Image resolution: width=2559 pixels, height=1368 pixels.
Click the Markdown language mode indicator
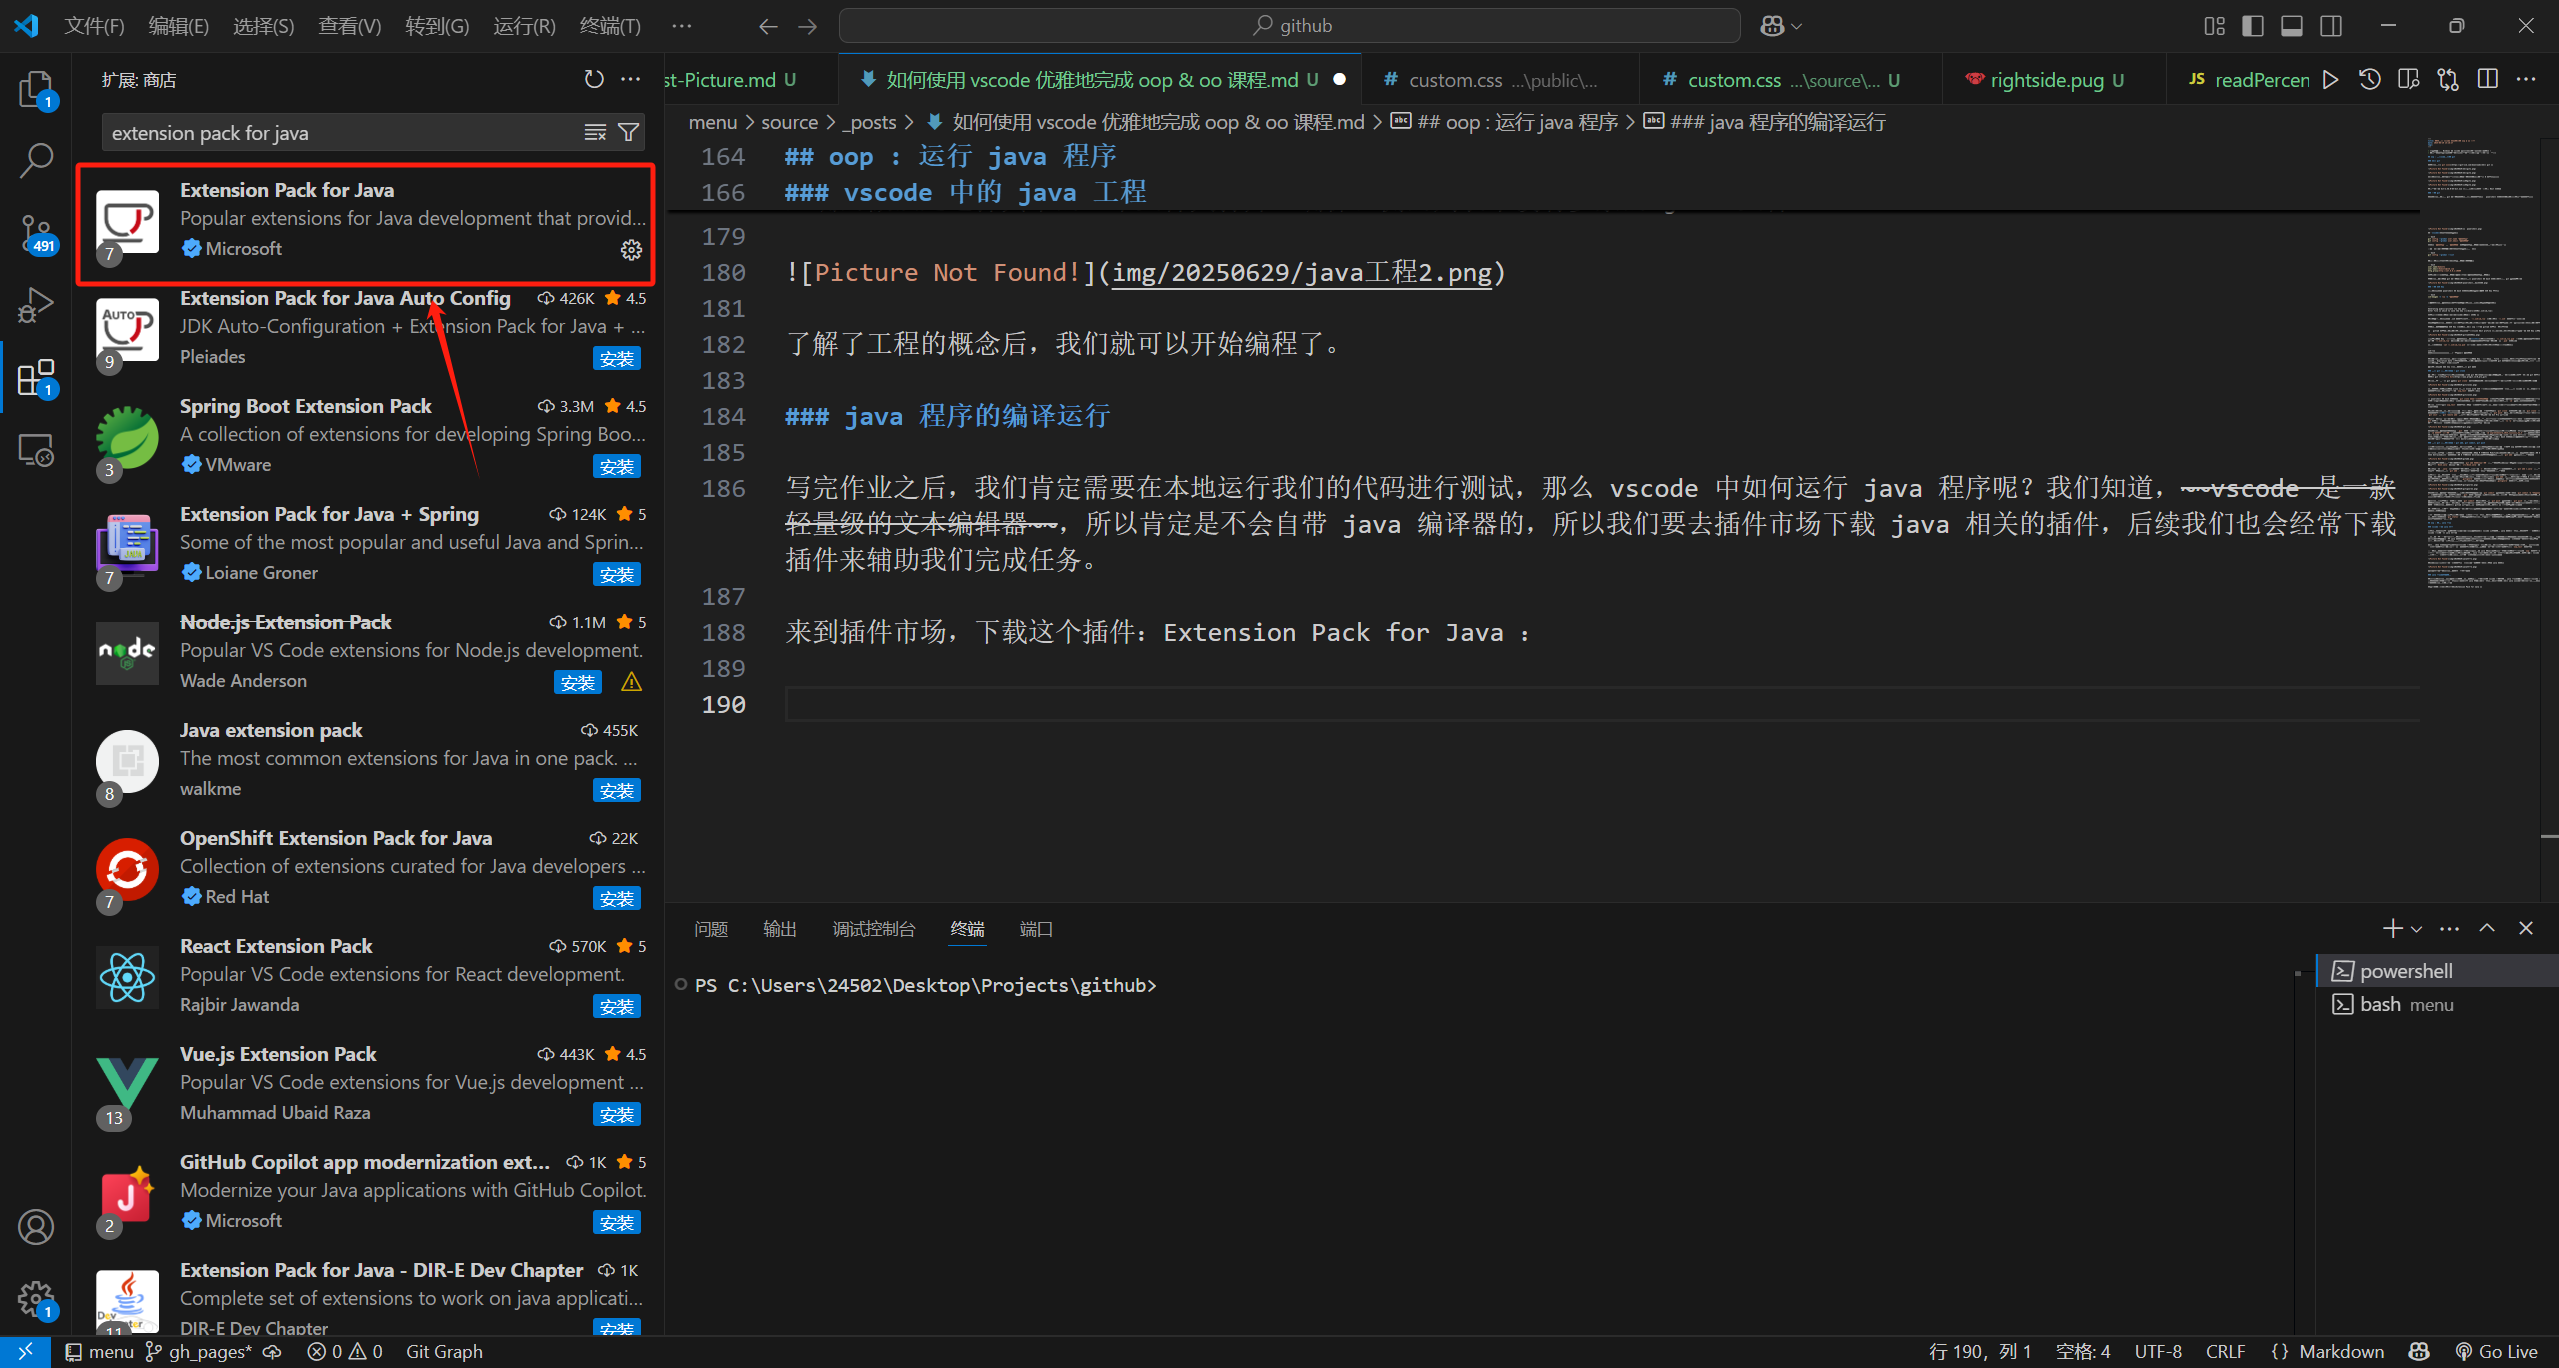[2340, 1351]
